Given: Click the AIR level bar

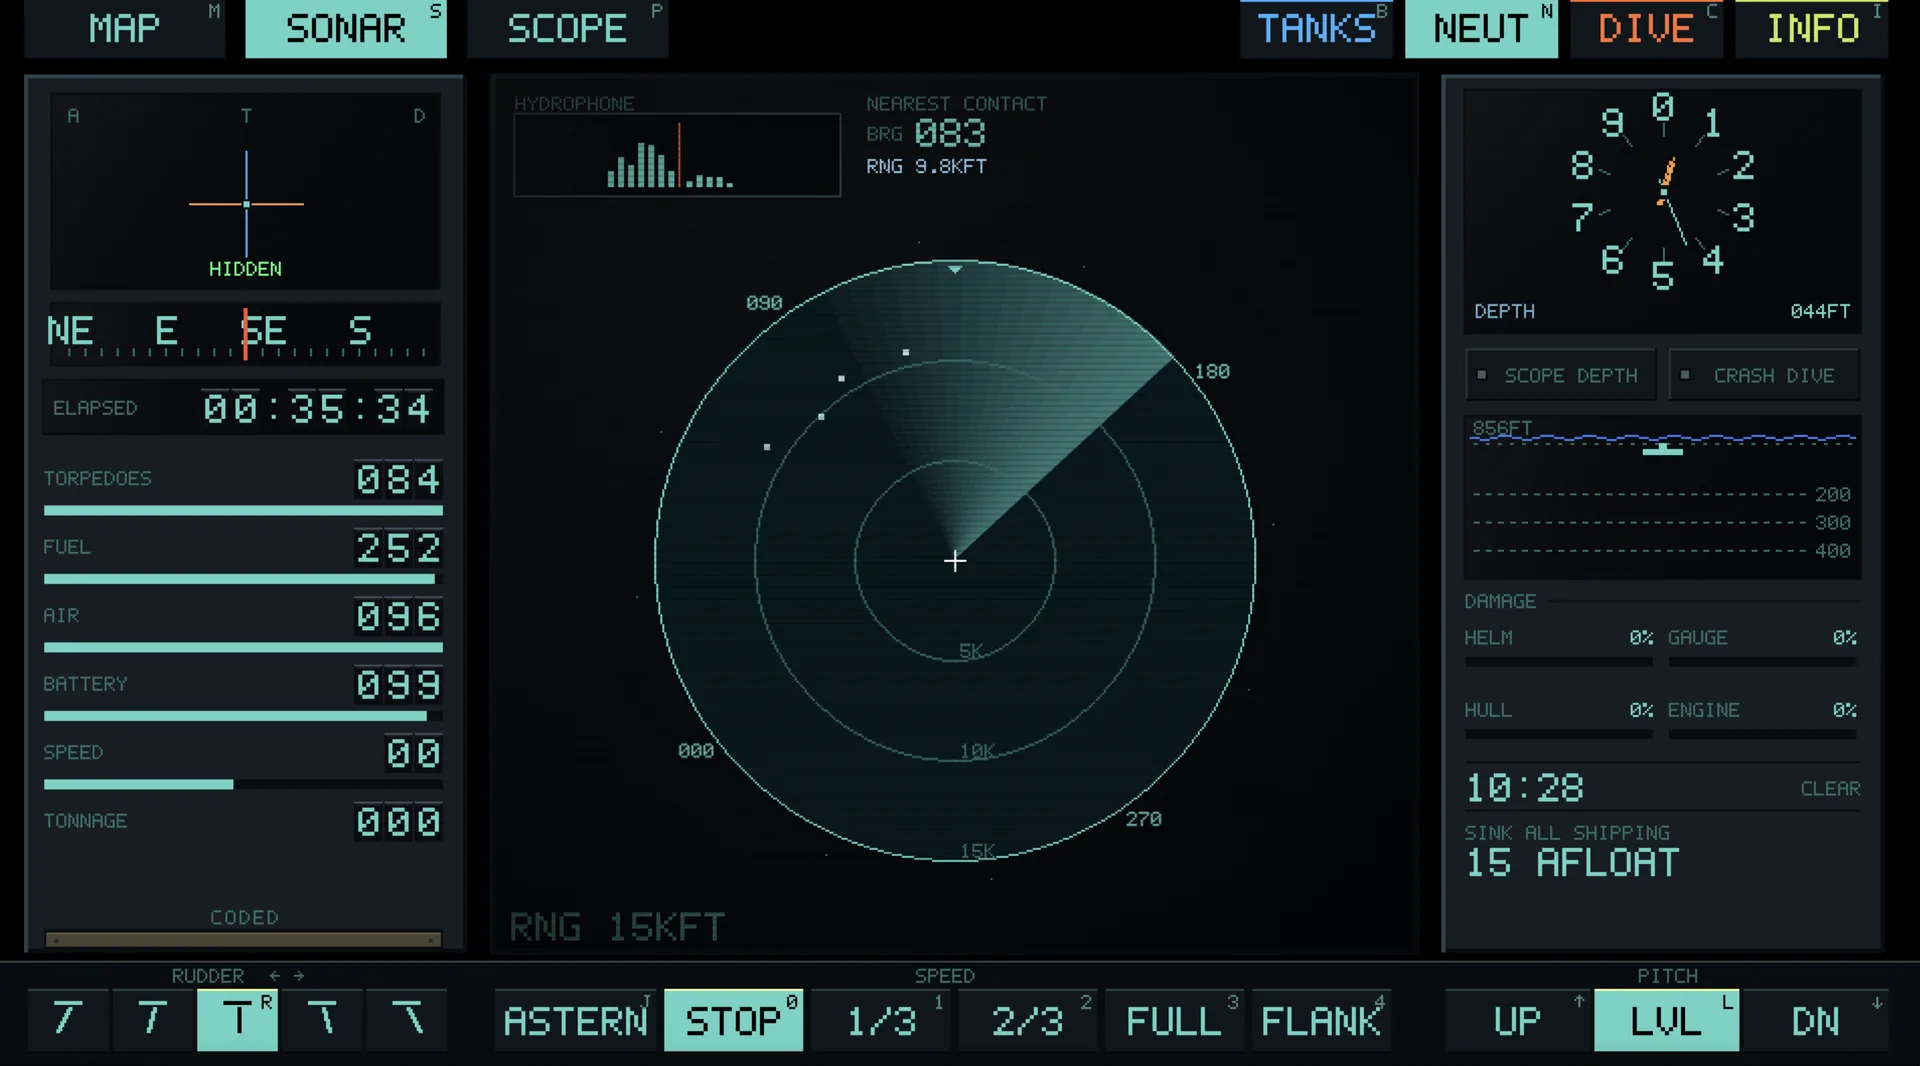Looking at the screenshot, I should click(x=243, y=647).
